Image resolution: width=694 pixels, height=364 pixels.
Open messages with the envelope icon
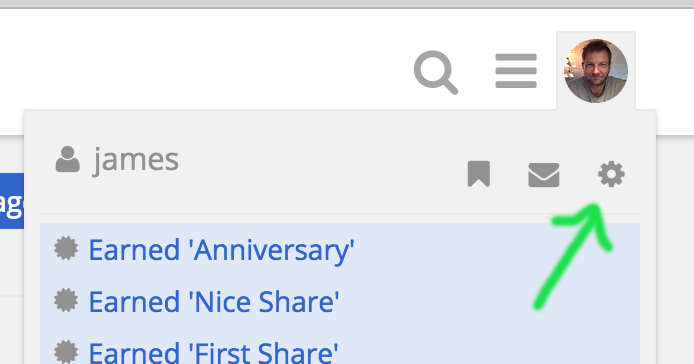click(x=544, y=174)
